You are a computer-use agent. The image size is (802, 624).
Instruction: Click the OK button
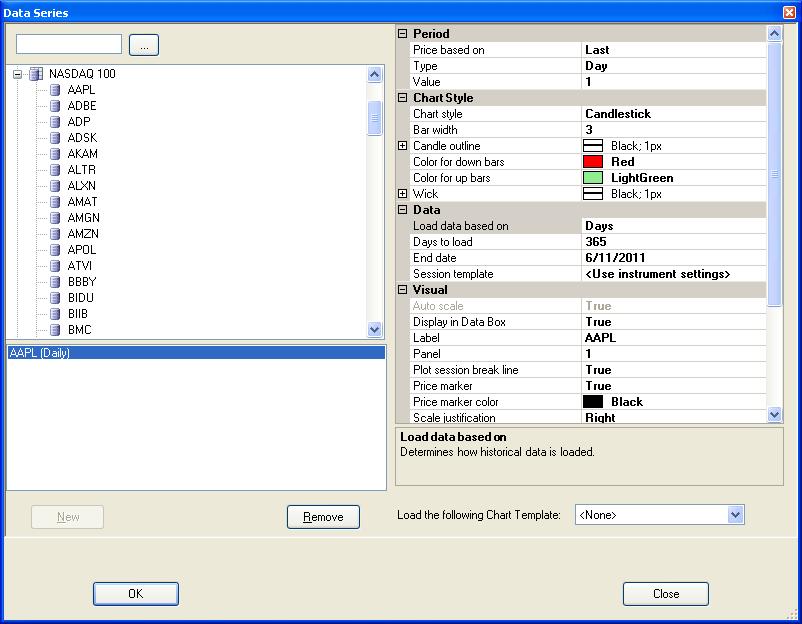click(136, 594)
